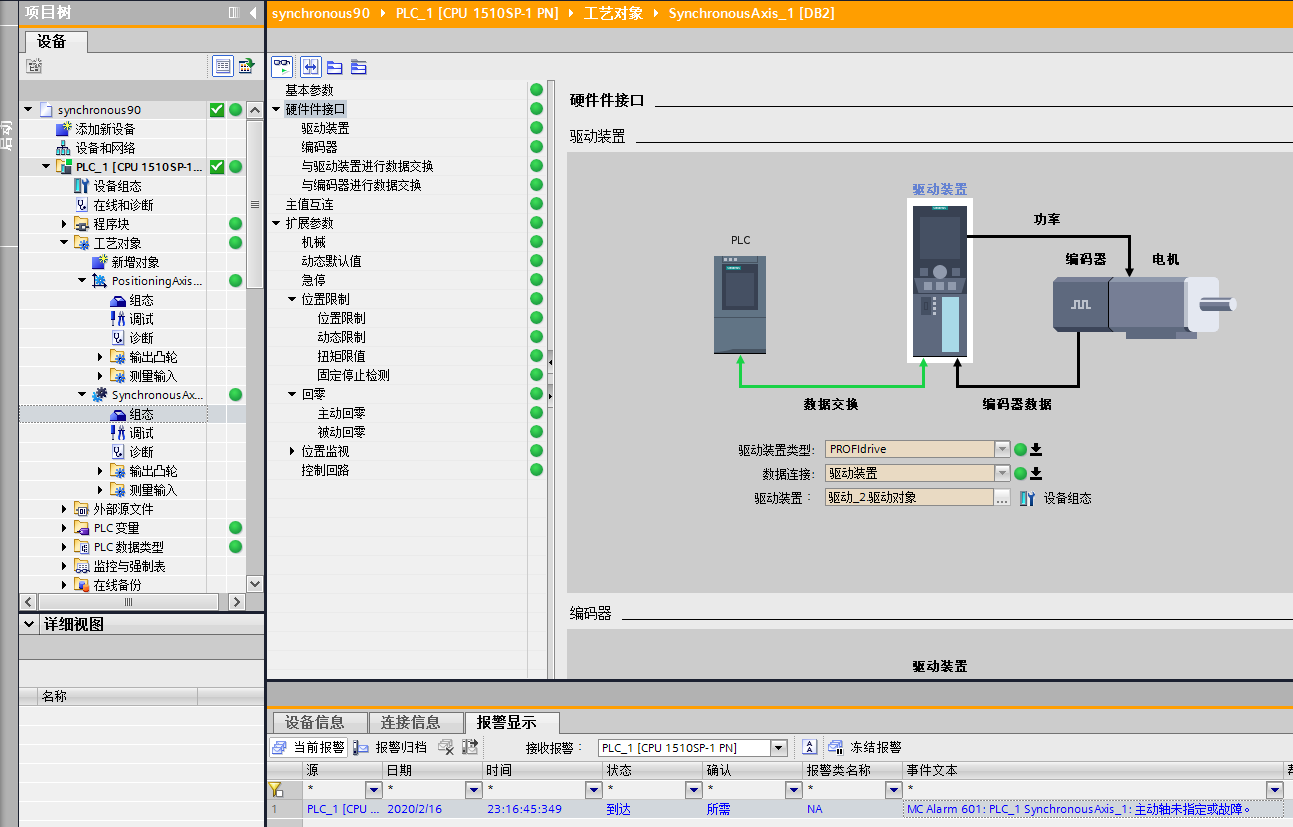This screenshot has height=827, width=1293.
Task: Click the 驱动装置 field 驱动_2.驱动对象
Action: click(909, 497)
